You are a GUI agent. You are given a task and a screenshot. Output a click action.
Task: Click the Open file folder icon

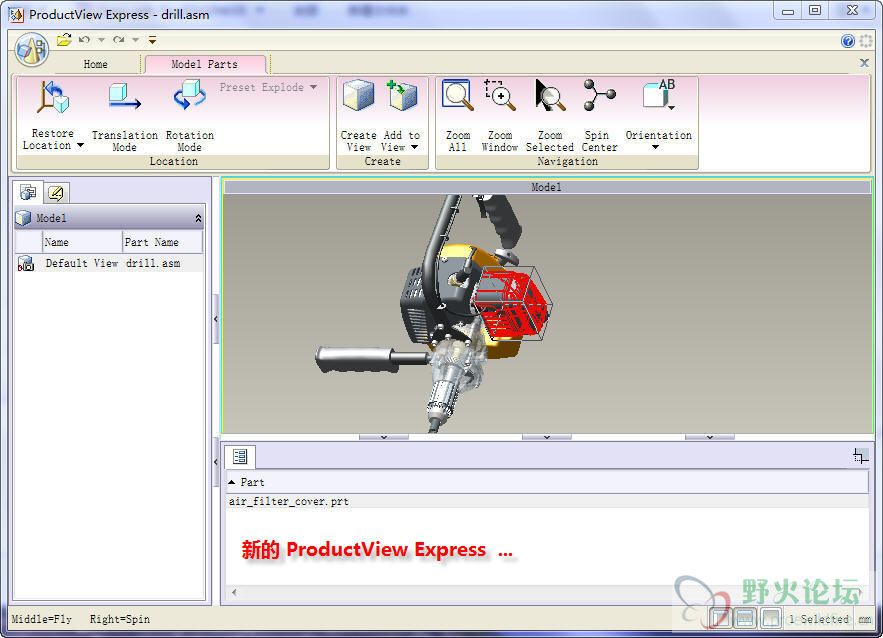[64, 39]
